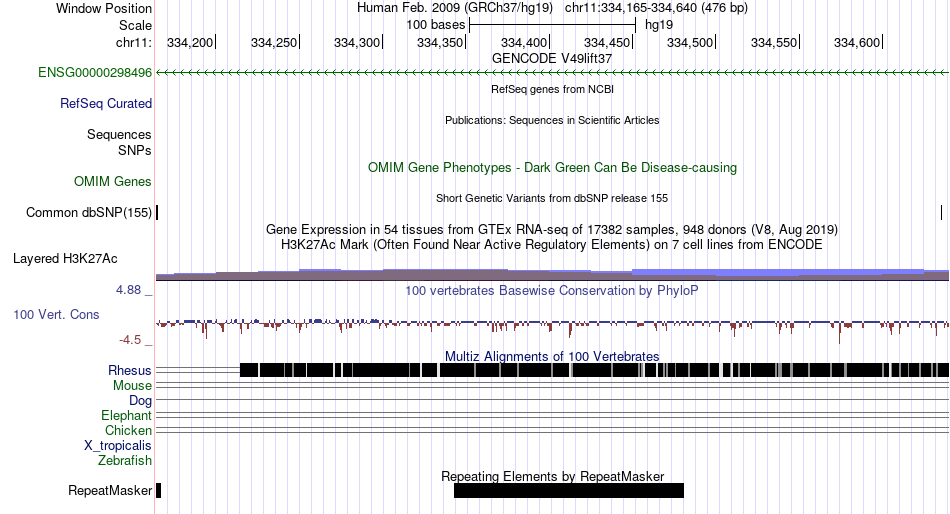
Task: Click the RepeatMasker track label
Action: (x=110, y=490)
